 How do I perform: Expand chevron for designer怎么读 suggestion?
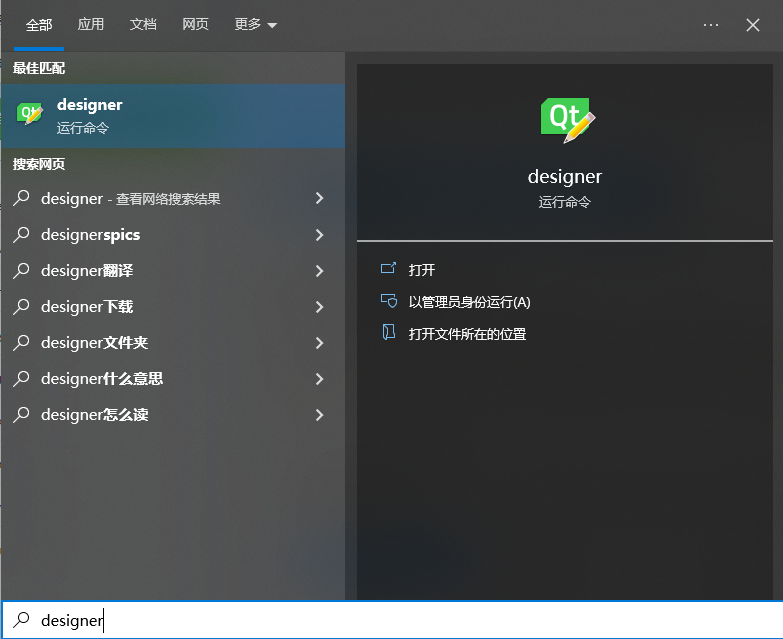pyautogui.click(x=320, y=414)
